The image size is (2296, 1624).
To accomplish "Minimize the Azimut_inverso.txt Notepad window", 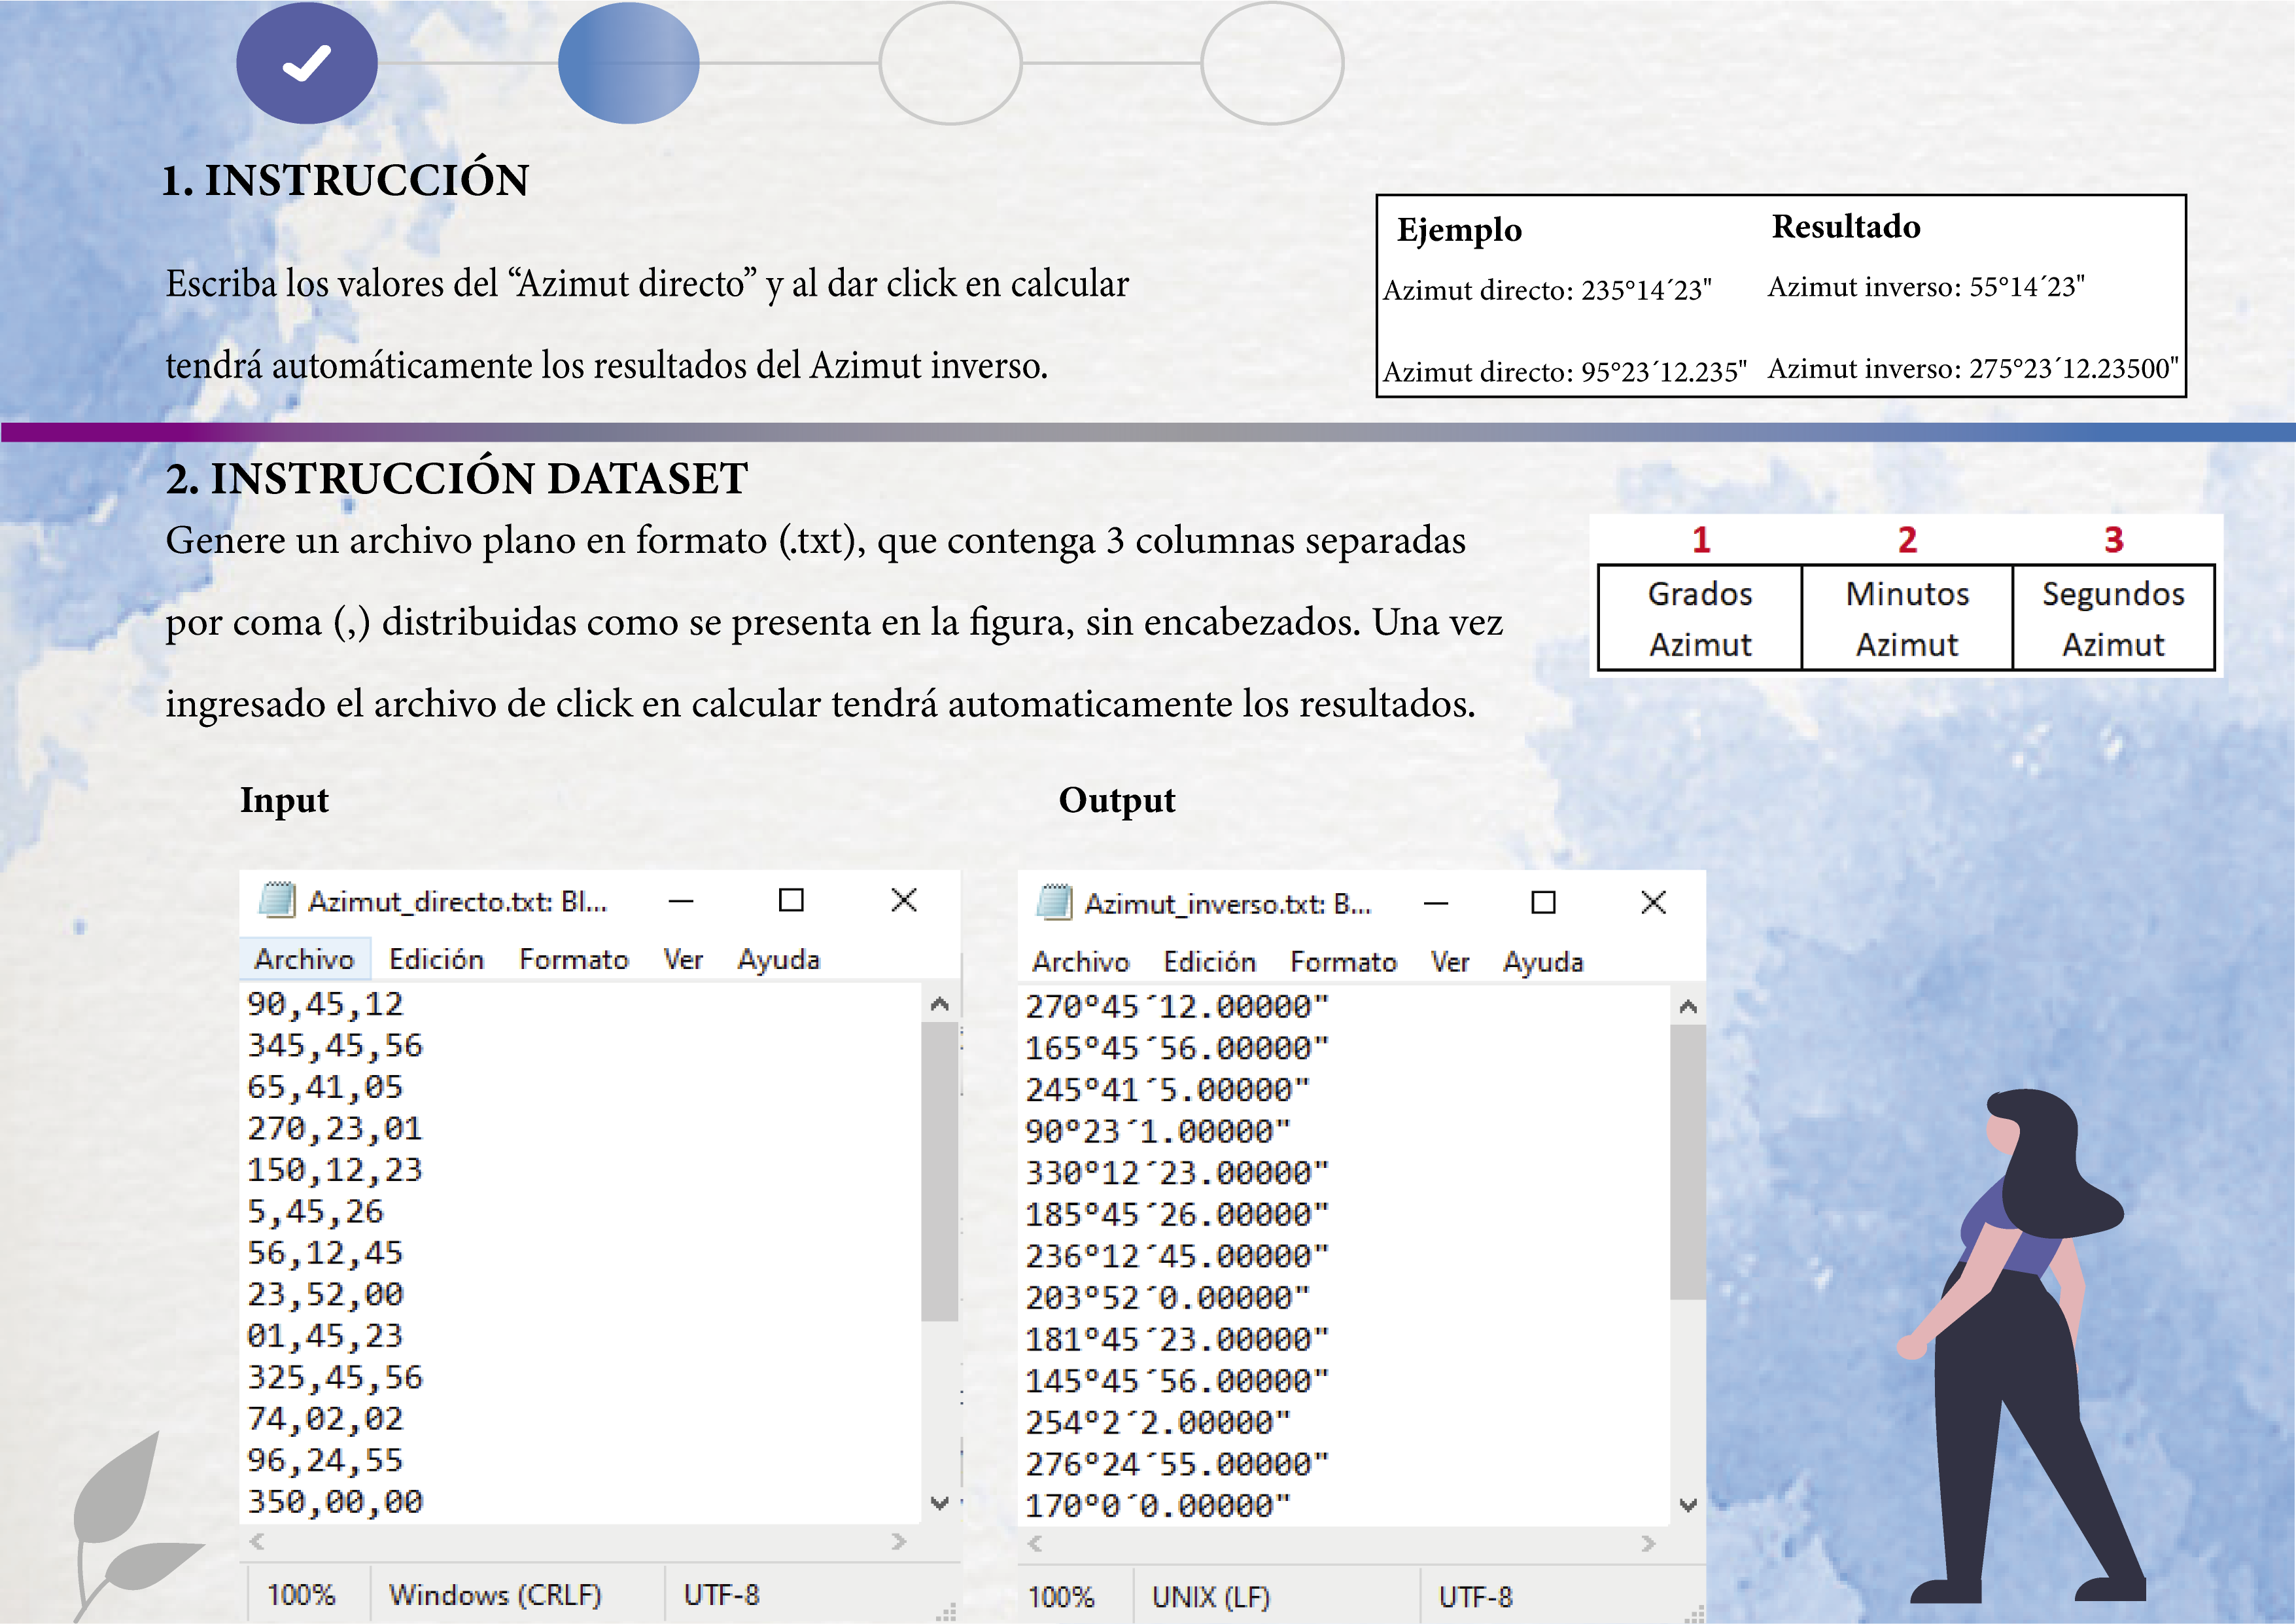I will (x=1436, y=902).
